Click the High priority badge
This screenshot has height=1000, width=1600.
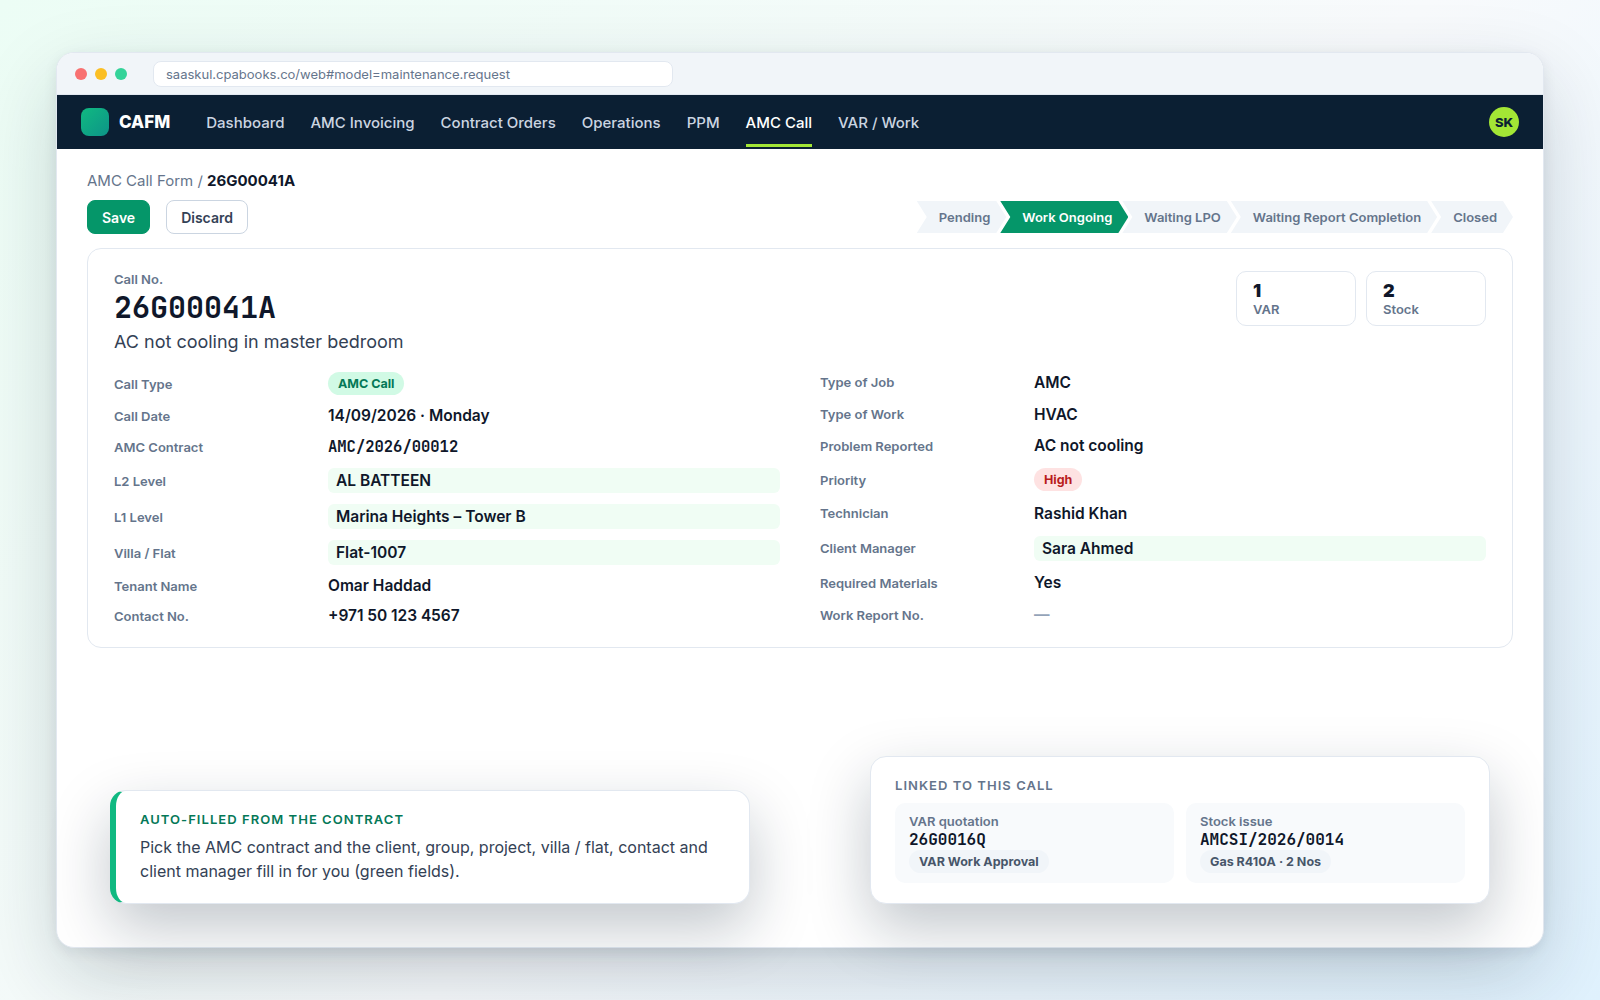click(1057, 480)
